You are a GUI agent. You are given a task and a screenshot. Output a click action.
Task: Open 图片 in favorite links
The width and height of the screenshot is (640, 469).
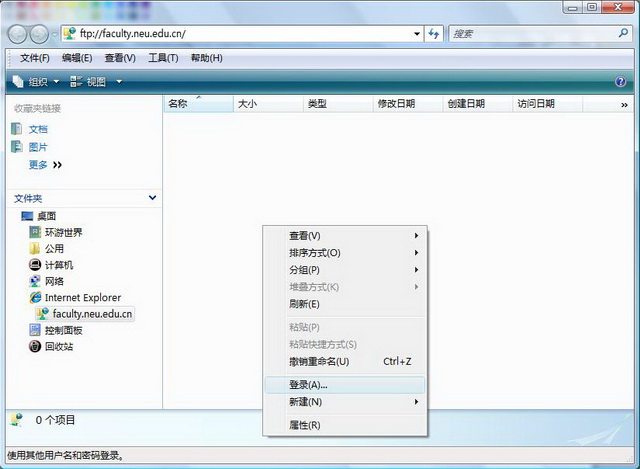(37, 147)
